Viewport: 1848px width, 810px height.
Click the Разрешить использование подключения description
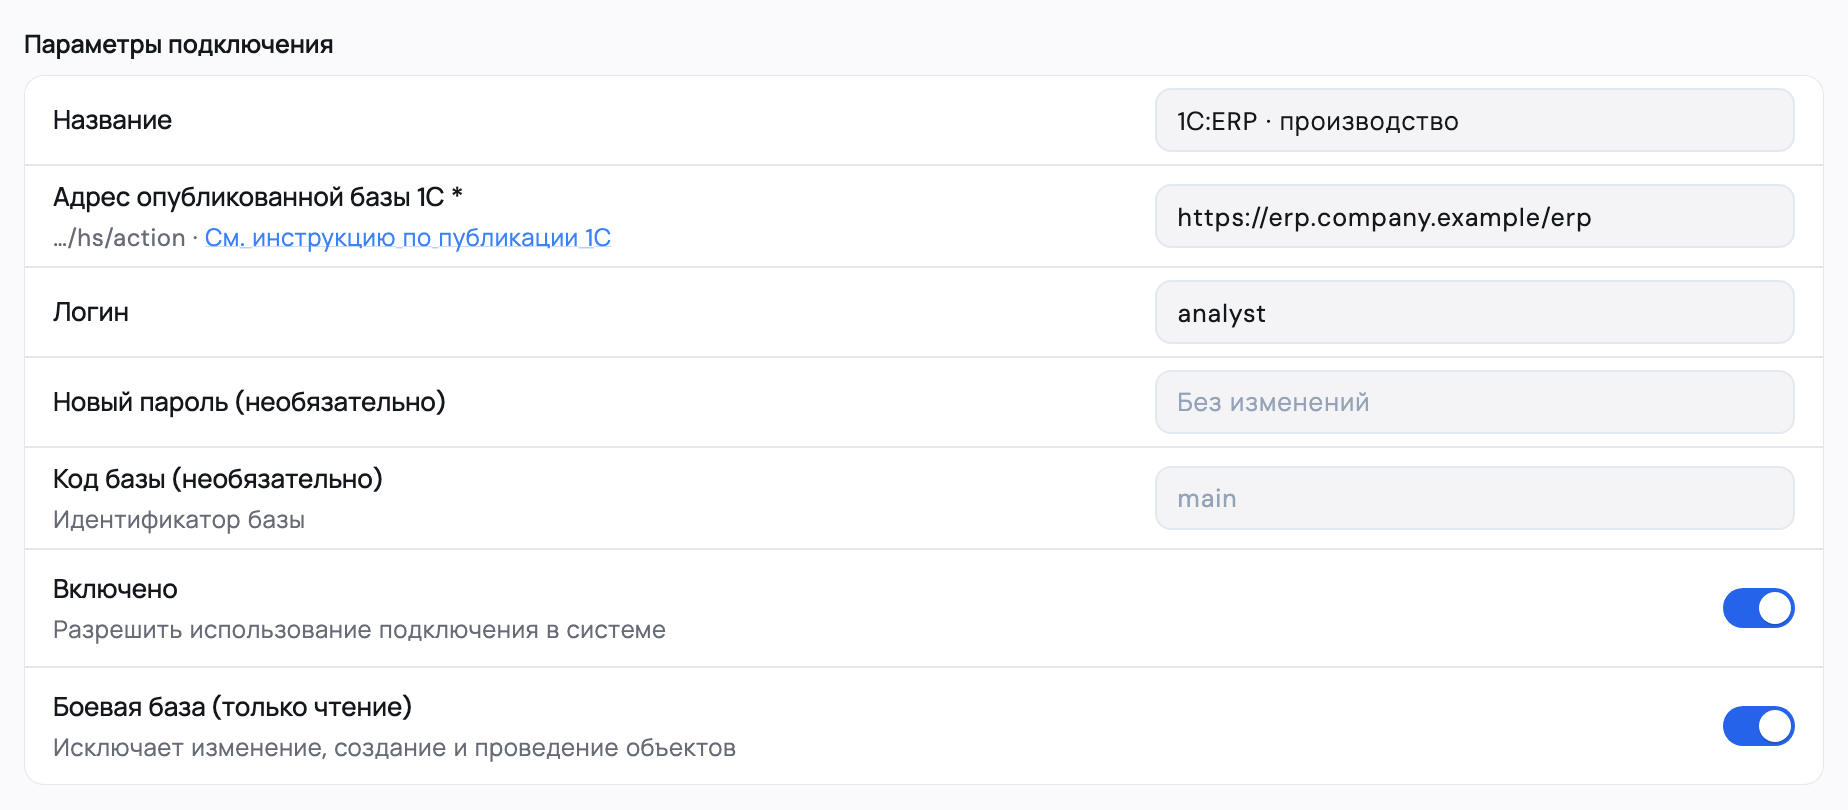click(x=359, y=630)
